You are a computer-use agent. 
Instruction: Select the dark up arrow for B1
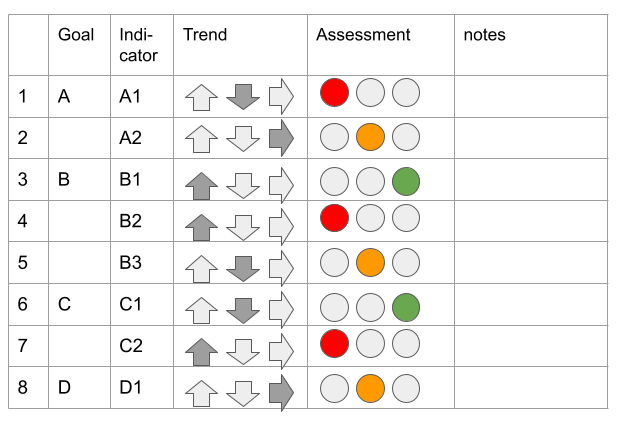click(202, 184)
